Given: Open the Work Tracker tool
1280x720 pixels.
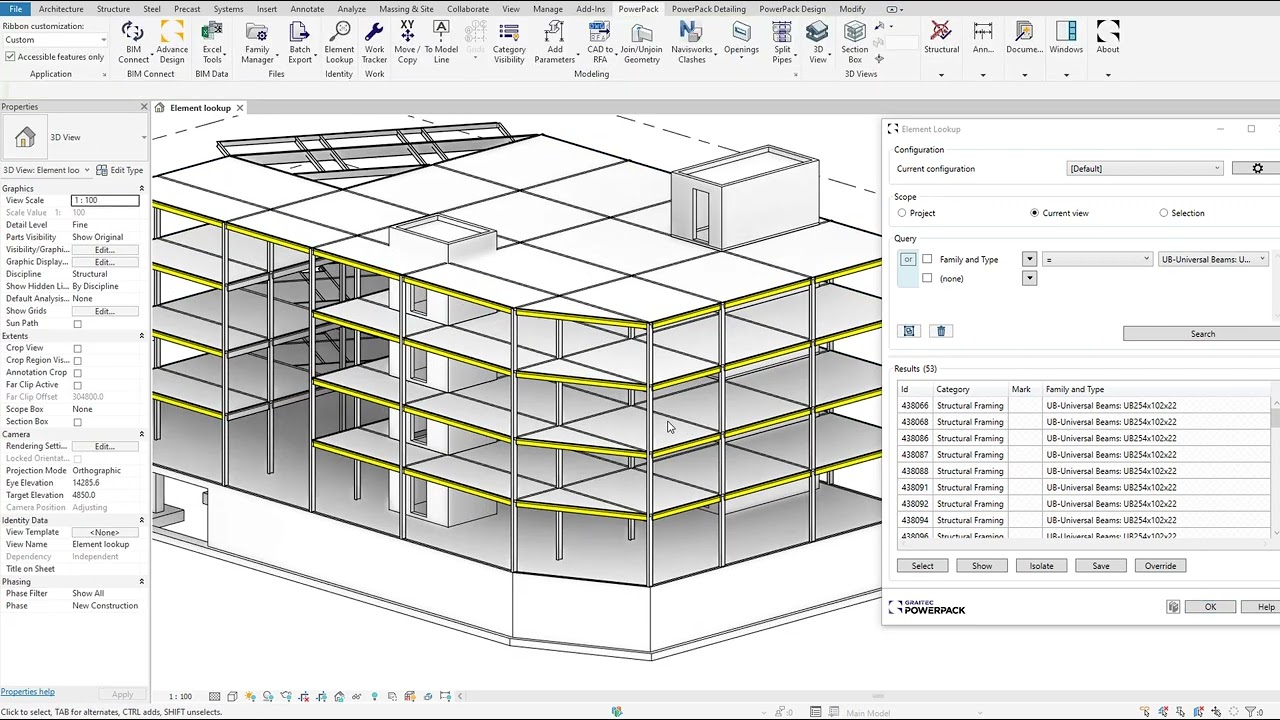Looking at the screenshot, I should pyautogui.click(x=374, y=42).
